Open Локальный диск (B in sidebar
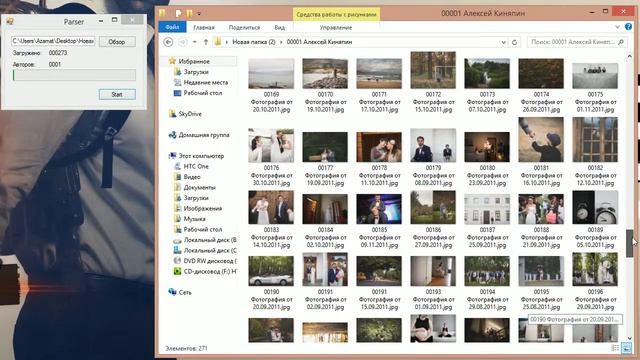The width and height of the screenshot is (640, 360). 210,240
